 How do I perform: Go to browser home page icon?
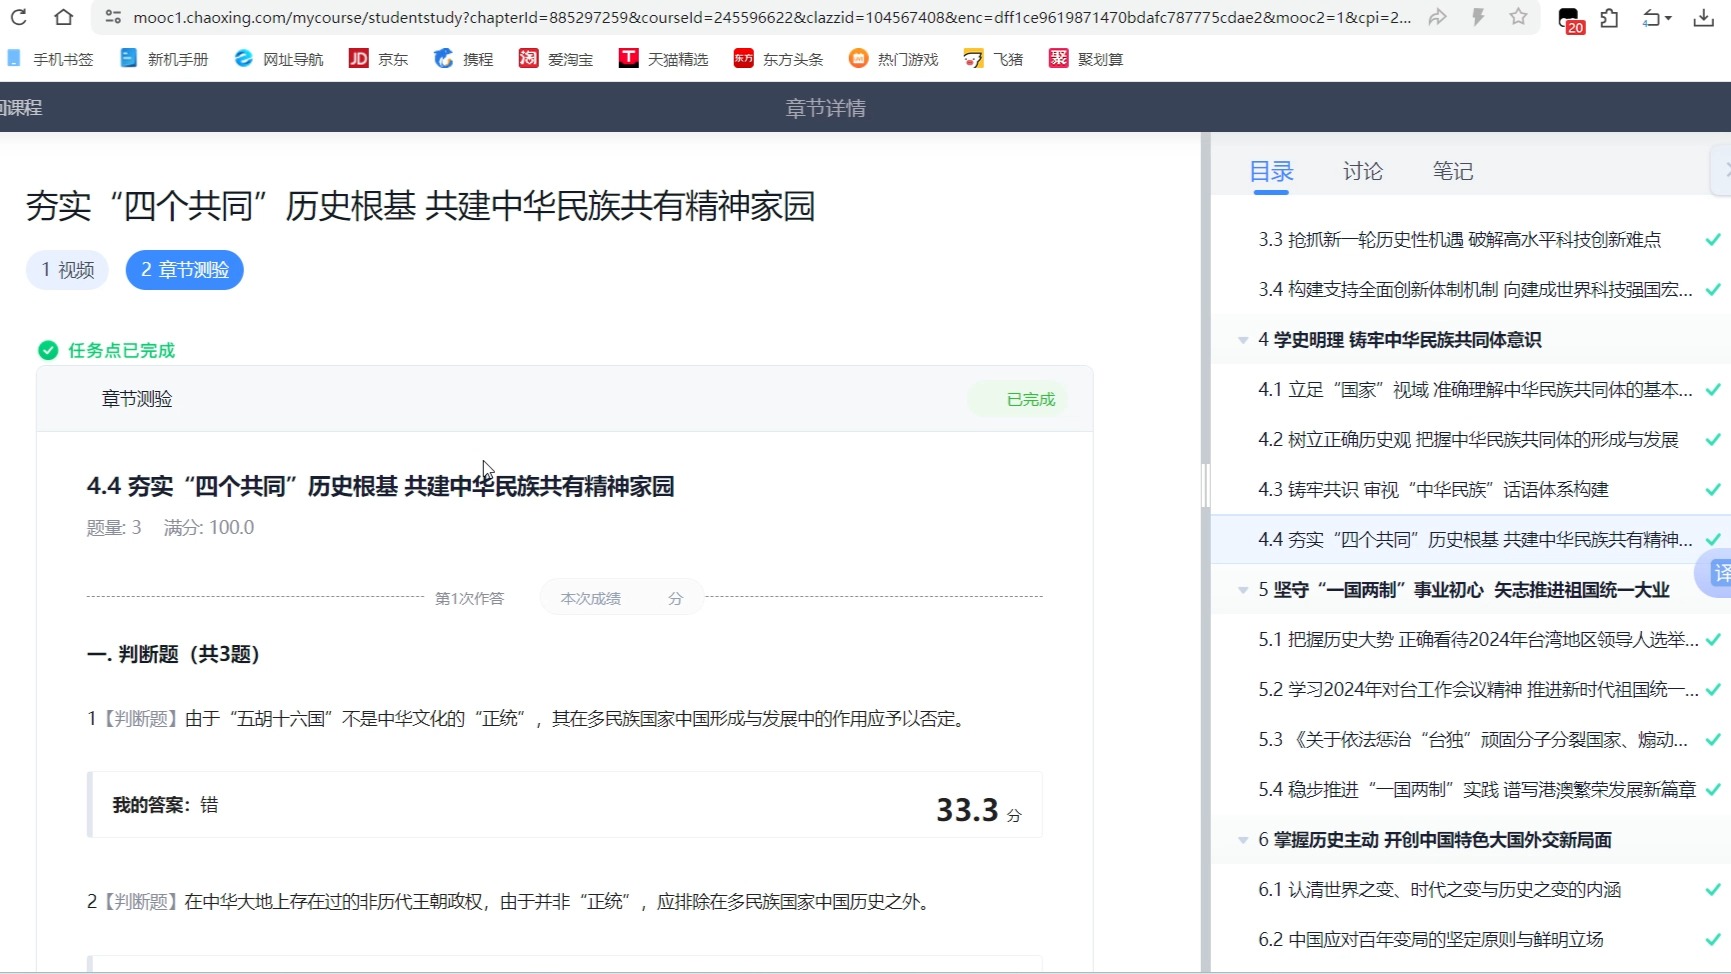pyautogui.click(x=63, y=17)
